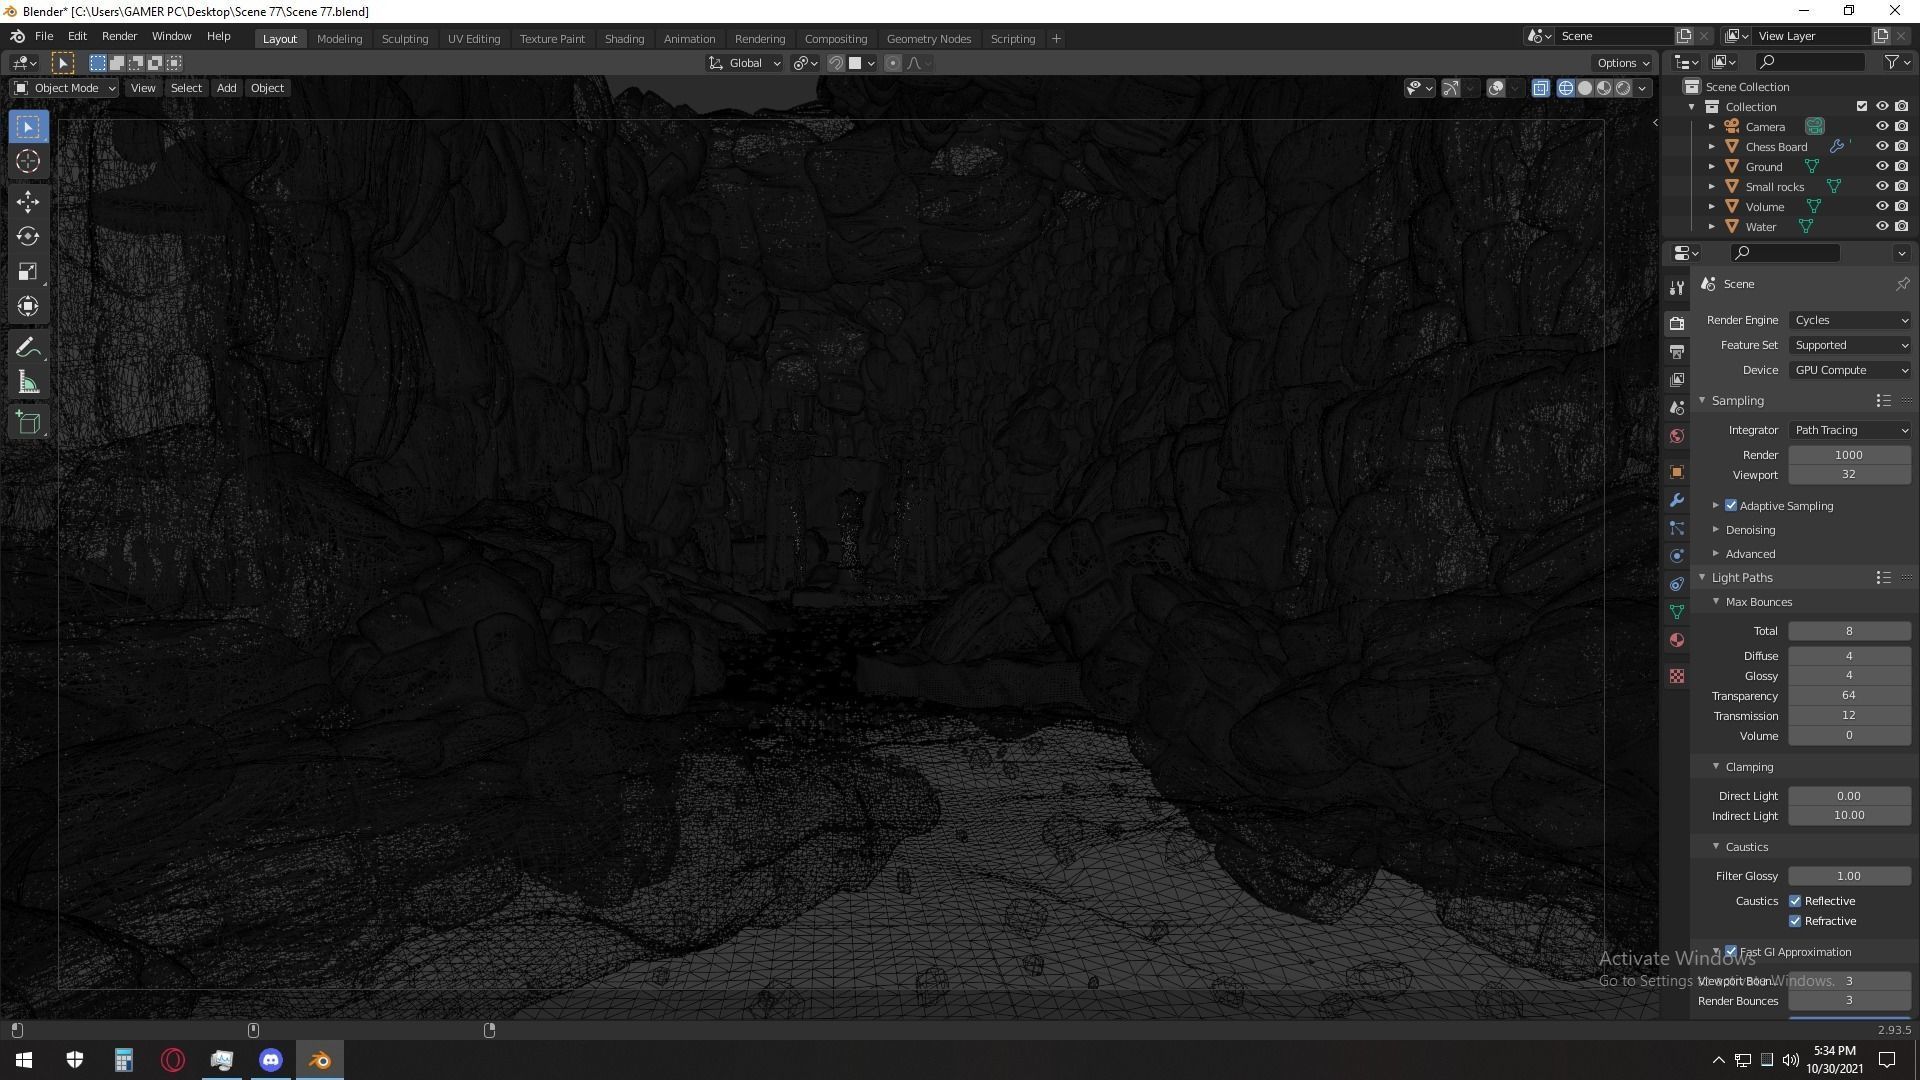Image resolution: width=1920 pixels, height=1080 pixels.
Task: Select the Rotate tool
Action: coord(28,237)
